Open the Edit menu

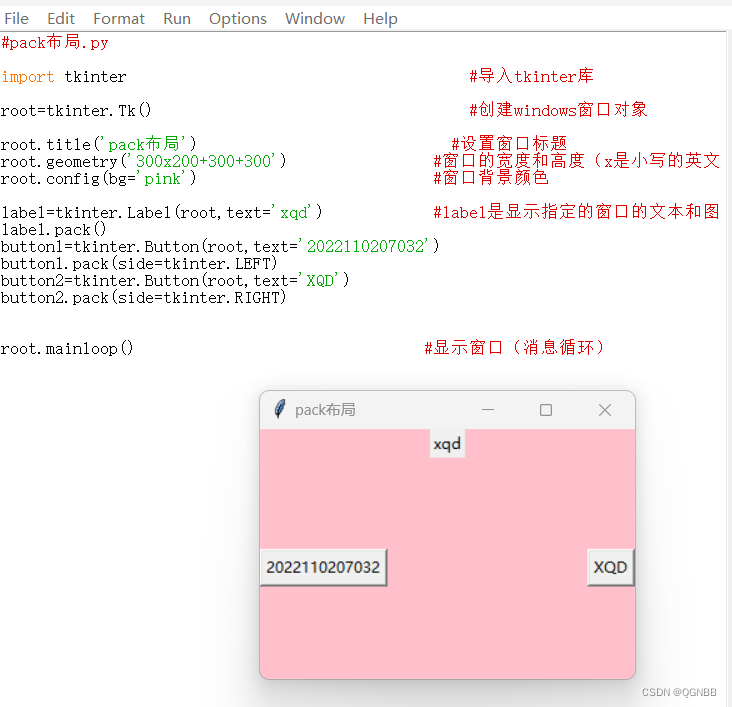(61, 19)
